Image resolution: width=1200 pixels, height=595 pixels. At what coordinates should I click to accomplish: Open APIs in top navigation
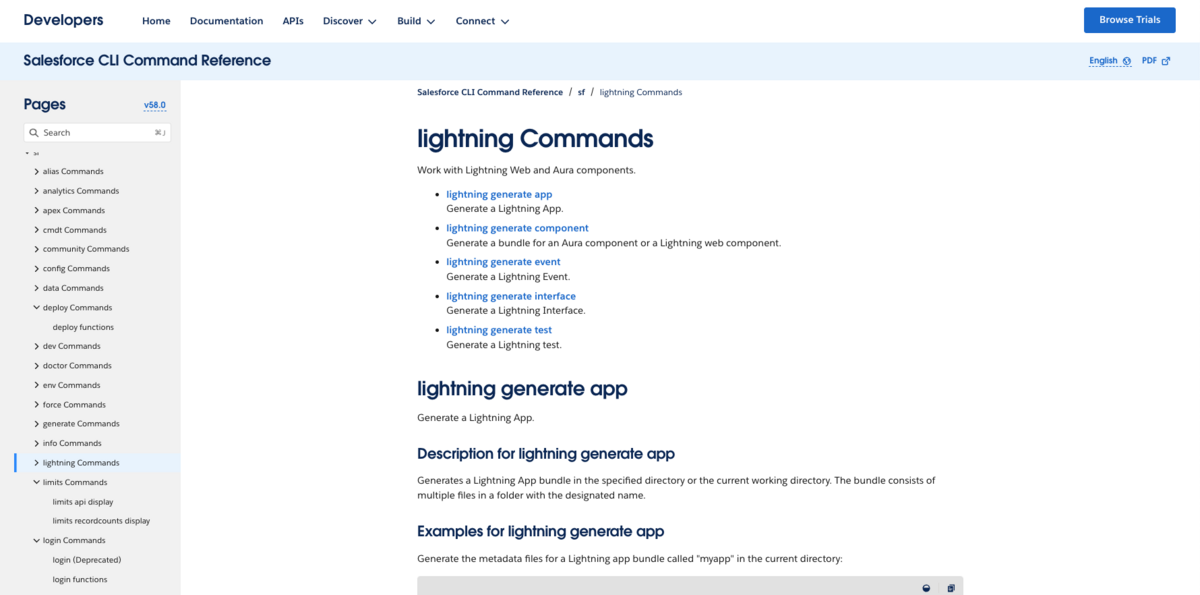(293, 21)
